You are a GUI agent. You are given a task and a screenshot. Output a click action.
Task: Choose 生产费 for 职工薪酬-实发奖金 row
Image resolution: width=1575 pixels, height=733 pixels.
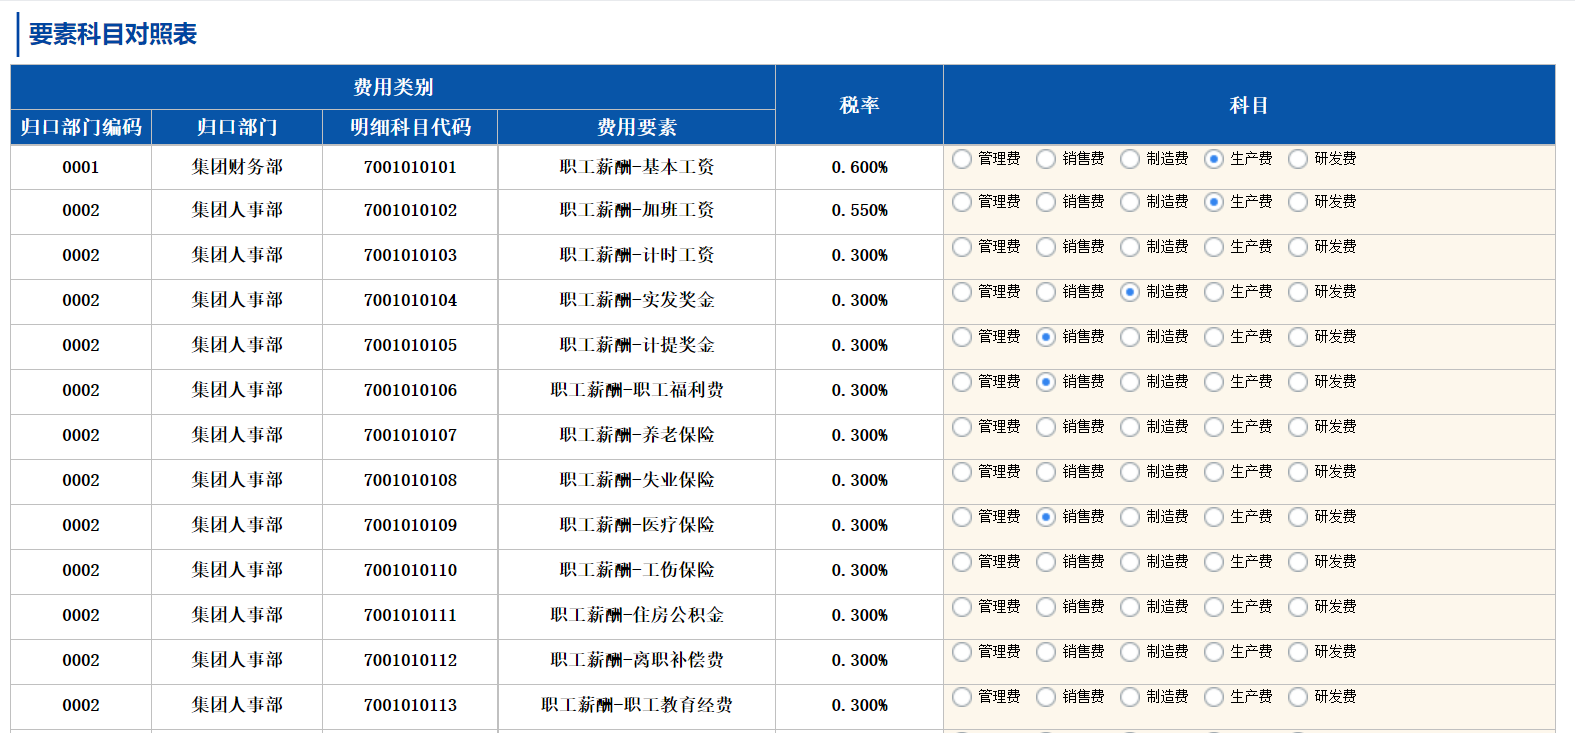1214,292
